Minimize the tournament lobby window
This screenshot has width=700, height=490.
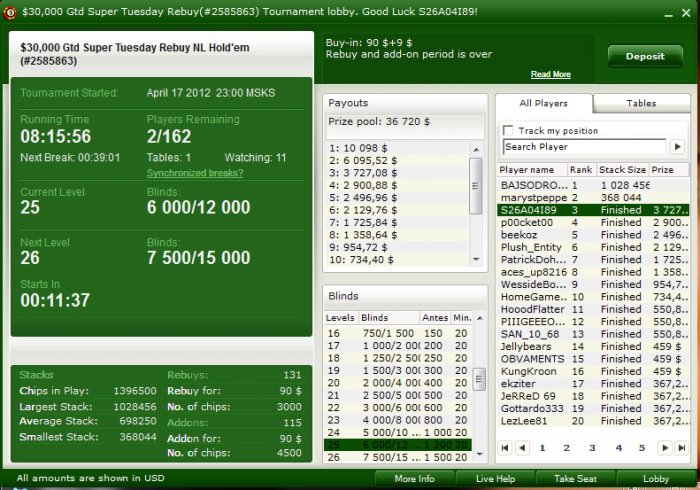tap(668, 13)
